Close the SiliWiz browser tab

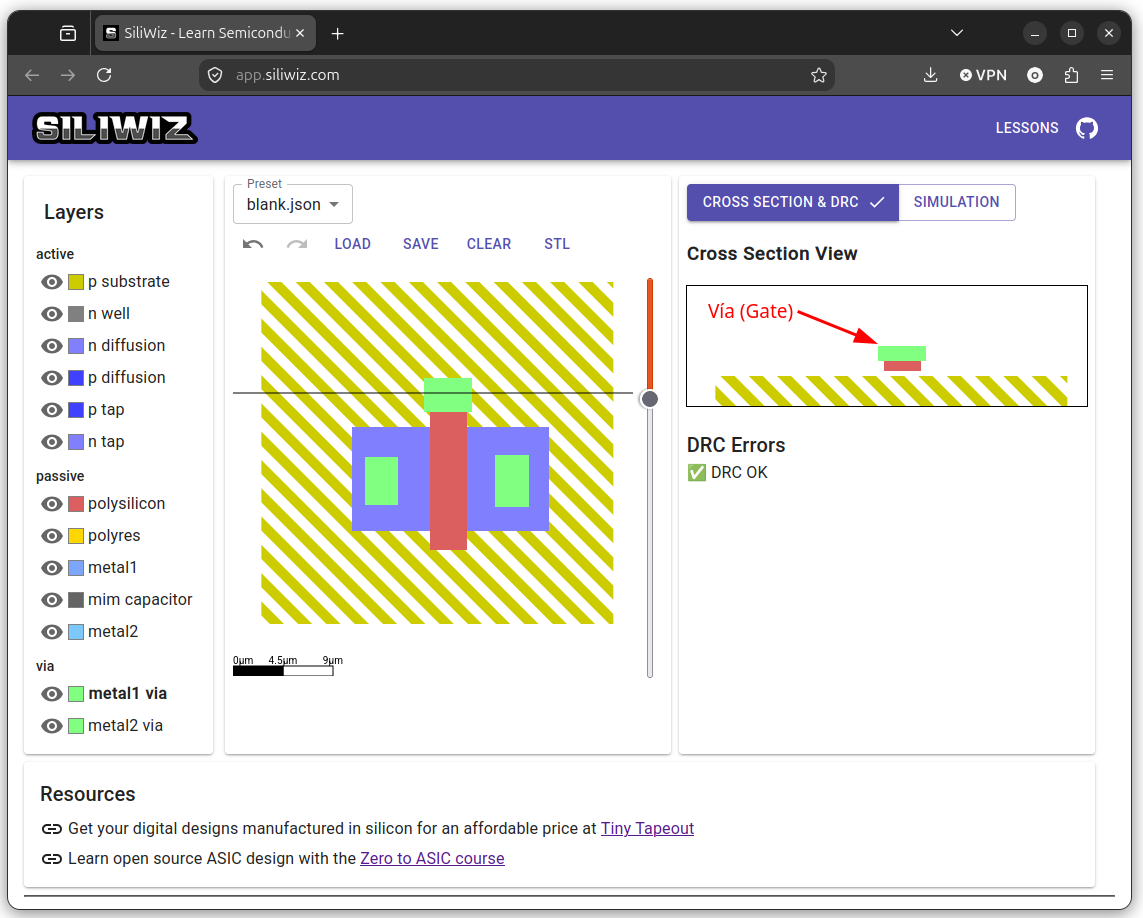coord(300,34)
